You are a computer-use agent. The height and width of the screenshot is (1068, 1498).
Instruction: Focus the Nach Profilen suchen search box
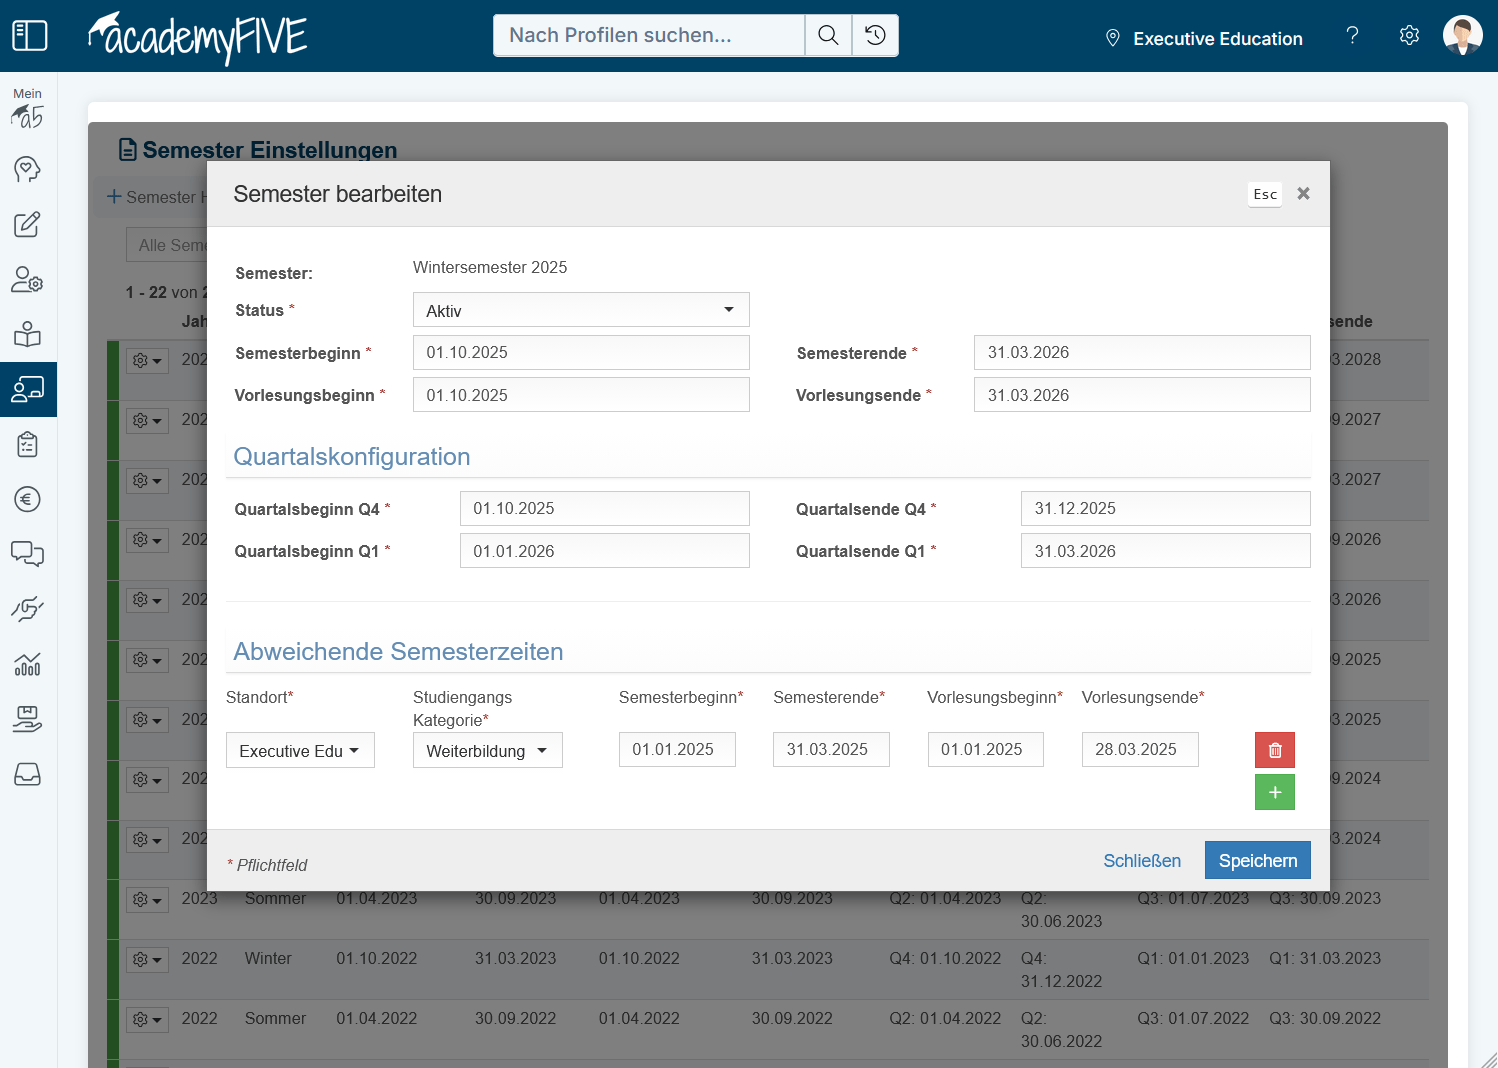pyautogui.click(x=648, y=35)
